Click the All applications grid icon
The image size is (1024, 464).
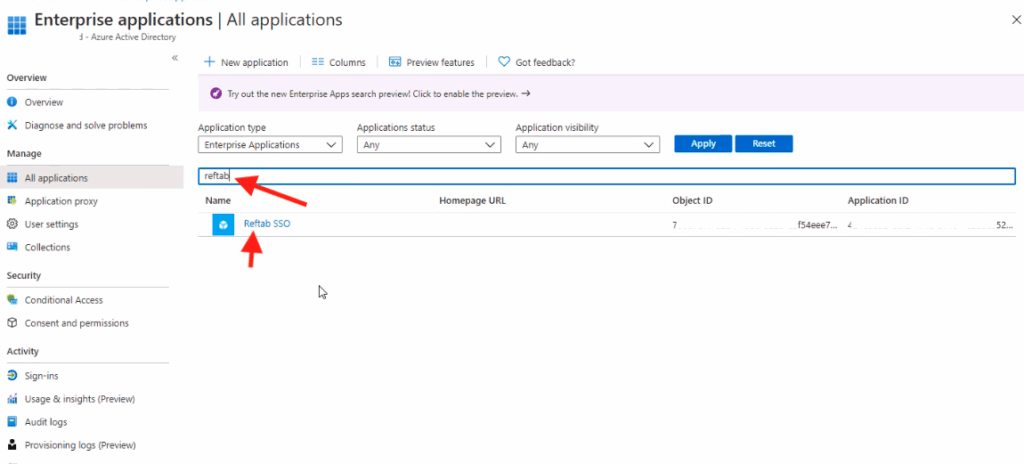tap(12, 178)
